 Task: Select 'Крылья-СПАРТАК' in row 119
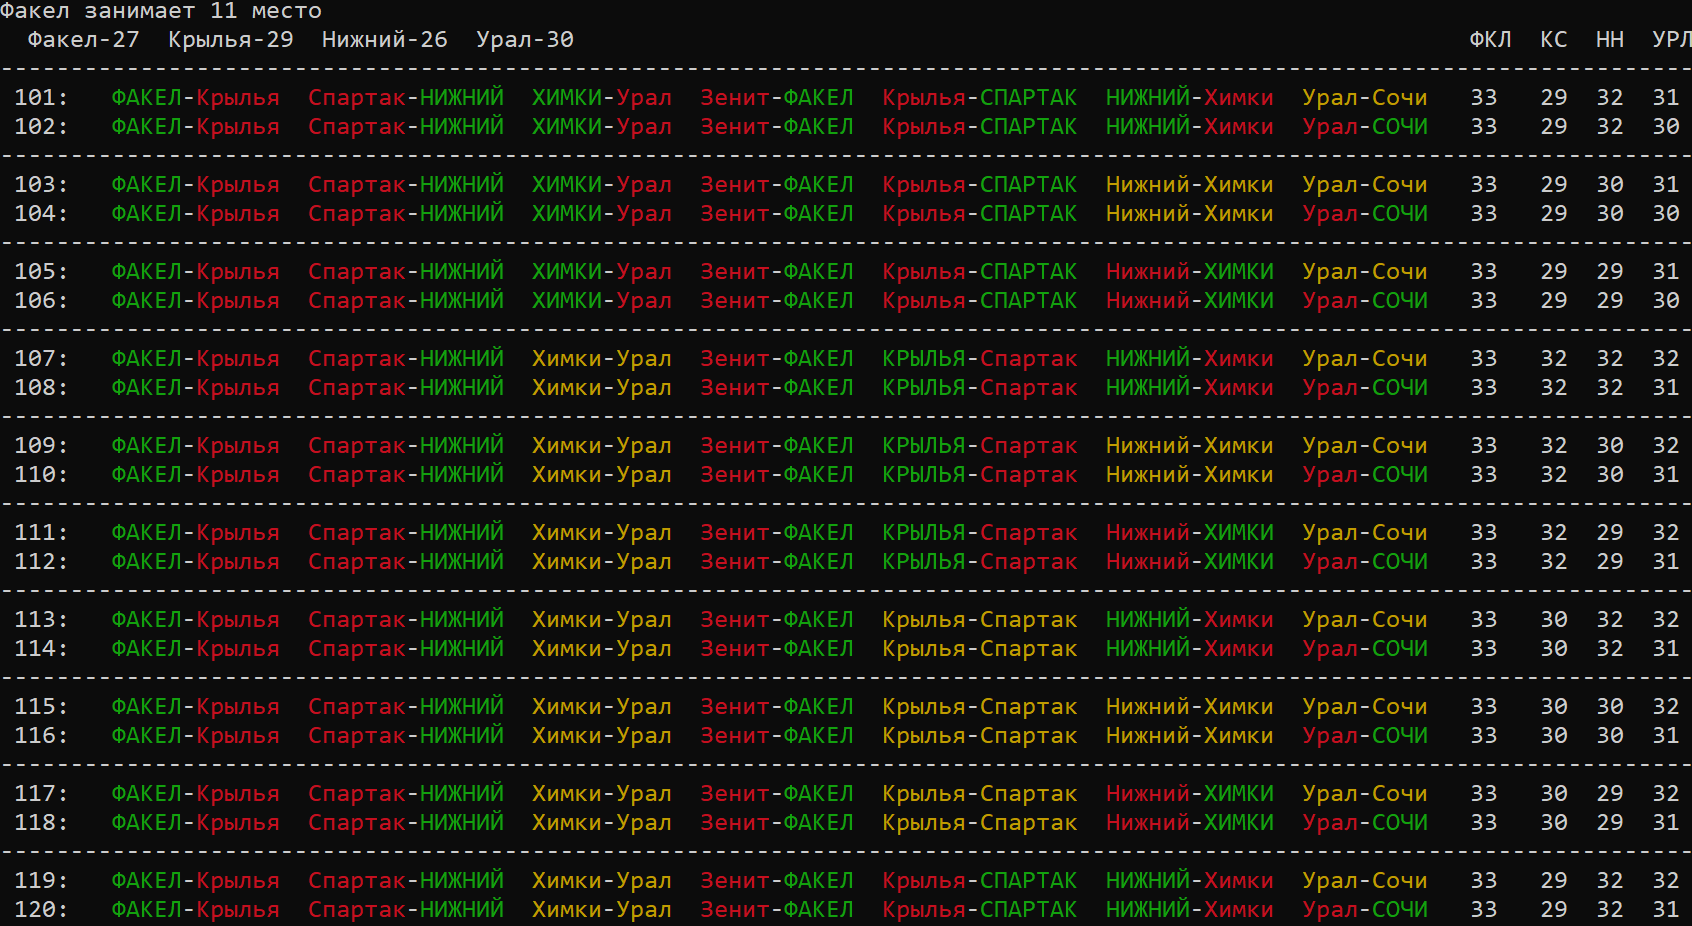[x=980, y=881]
